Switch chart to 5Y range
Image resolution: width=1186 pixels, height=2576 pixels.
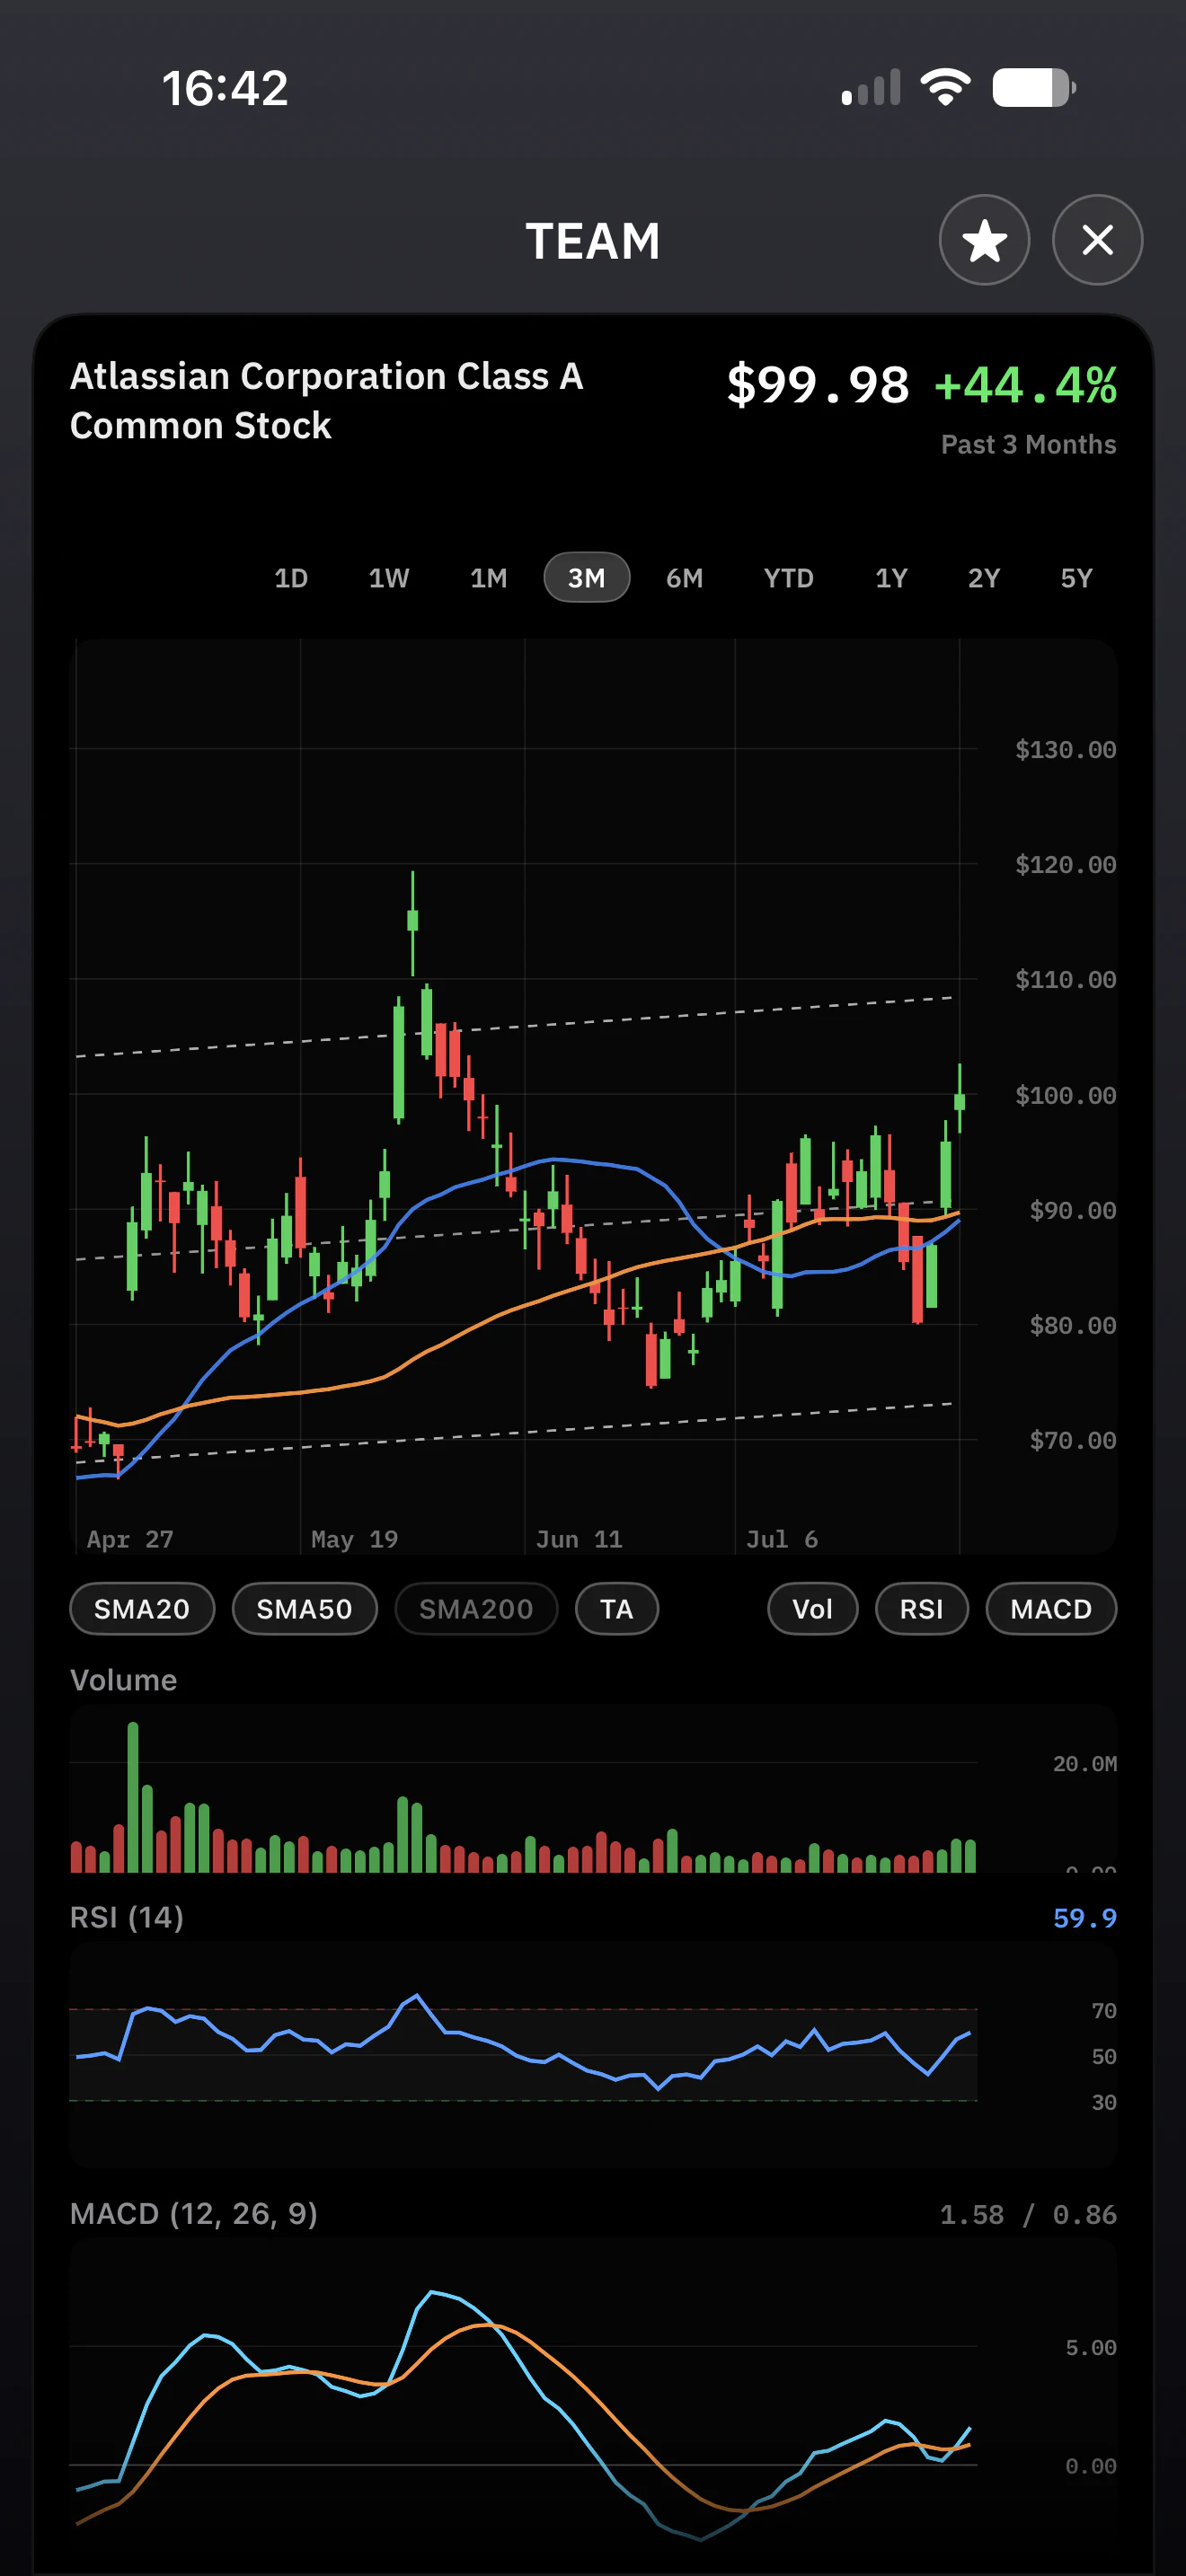click(x=1077, y=578)
